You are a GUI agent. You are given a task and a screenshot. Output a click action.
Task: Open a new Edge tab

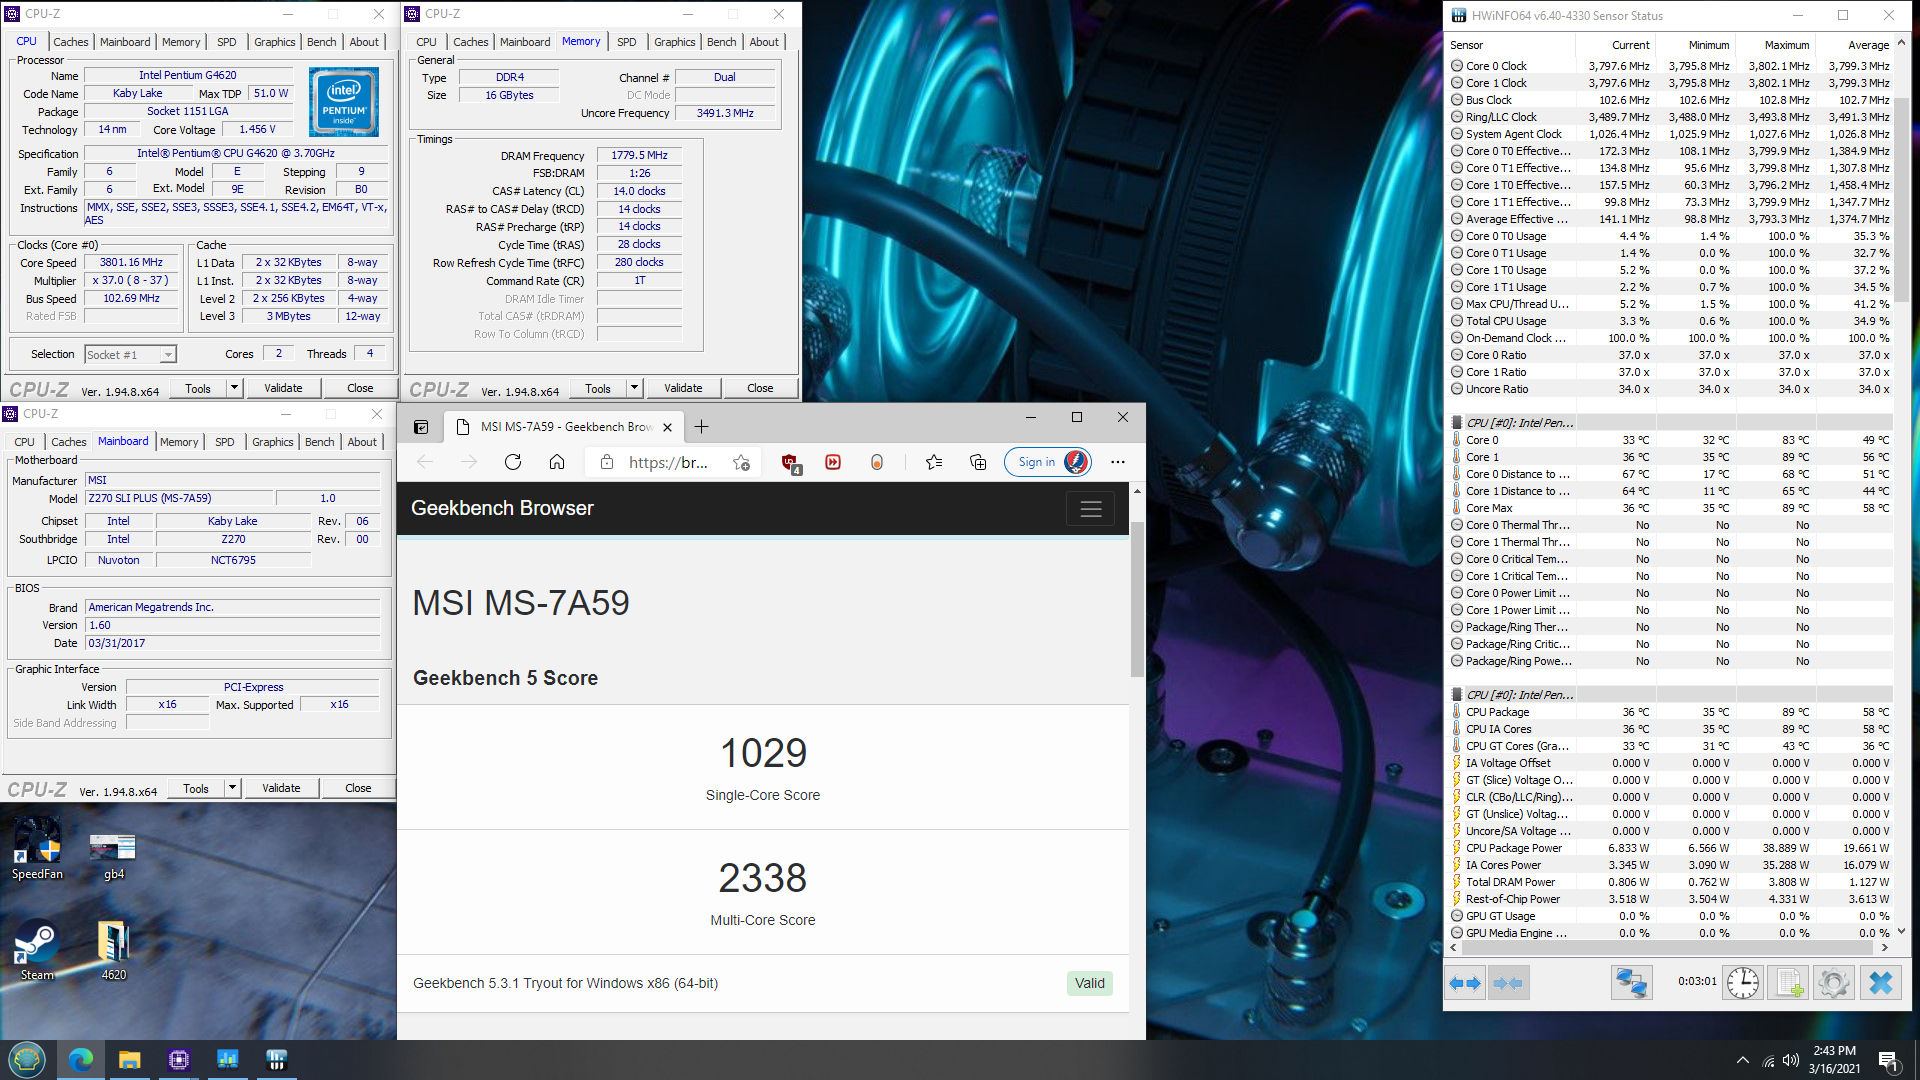click(x=702, y=427)
